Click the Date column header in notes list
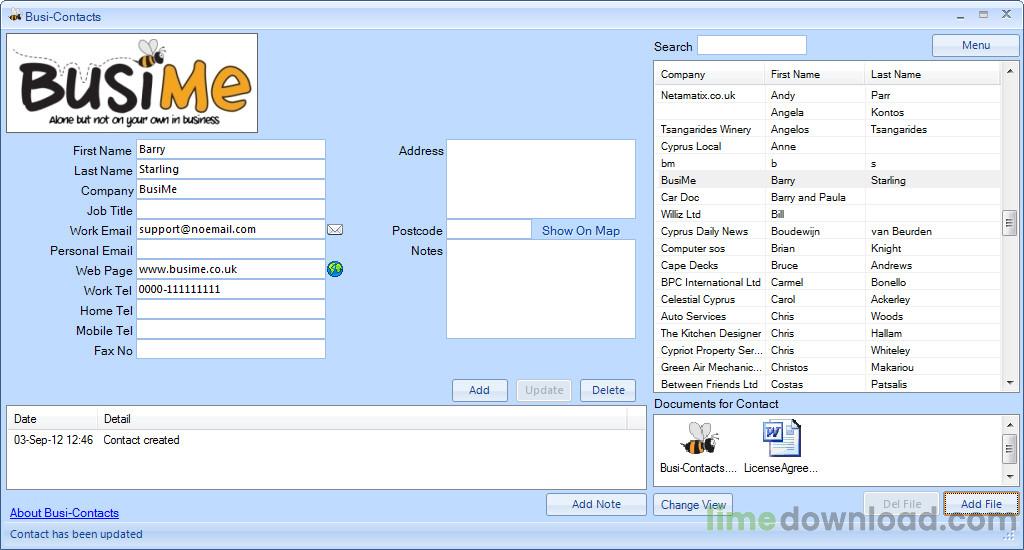This screenshot has height=550, width=1024. tap(52, 419)
